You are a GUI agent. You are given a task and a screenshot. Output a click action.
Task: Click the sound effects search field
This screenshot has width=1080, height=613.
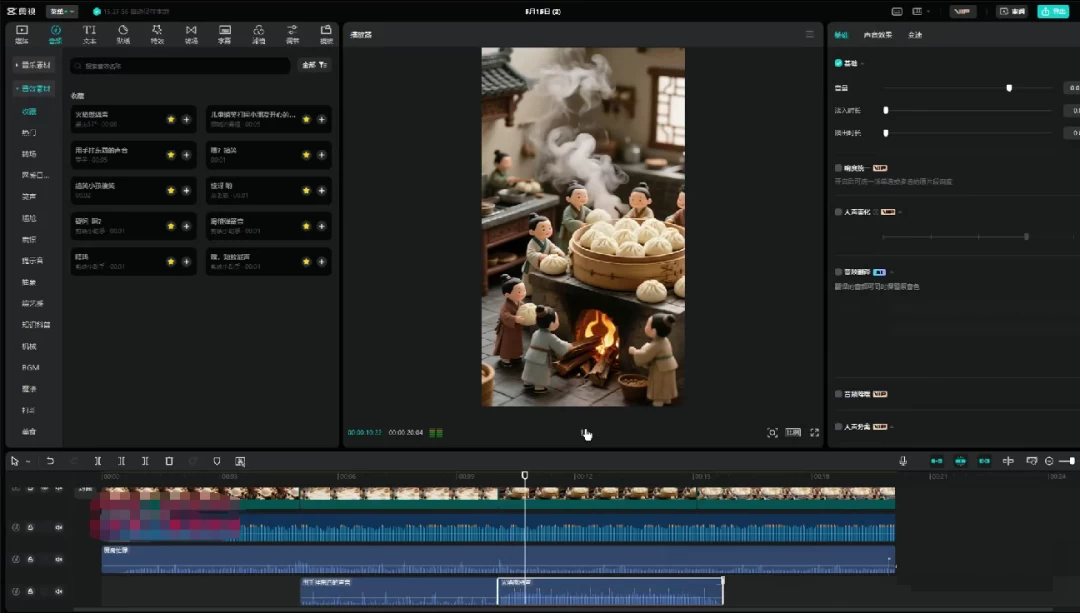click(x=180, y=65)
